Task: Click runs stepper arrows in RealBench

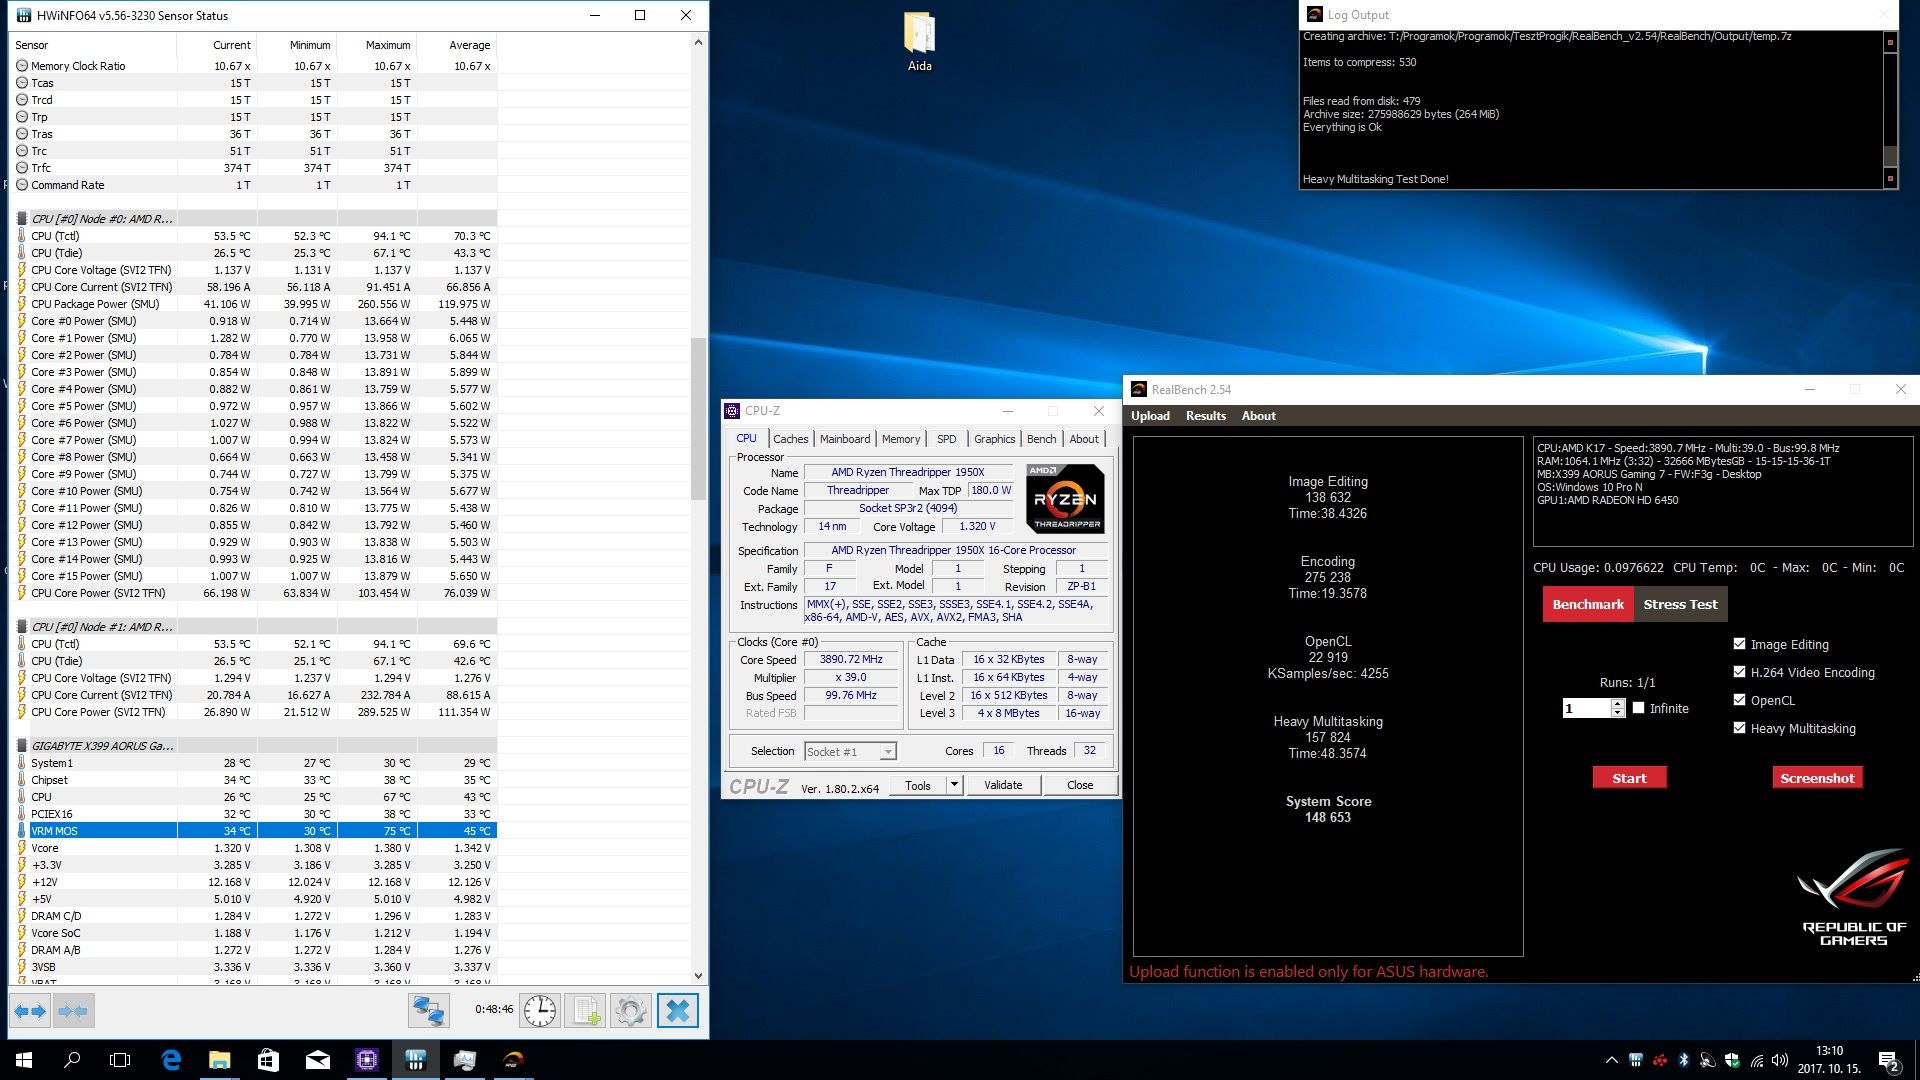Action: (x=1617, y=708)
